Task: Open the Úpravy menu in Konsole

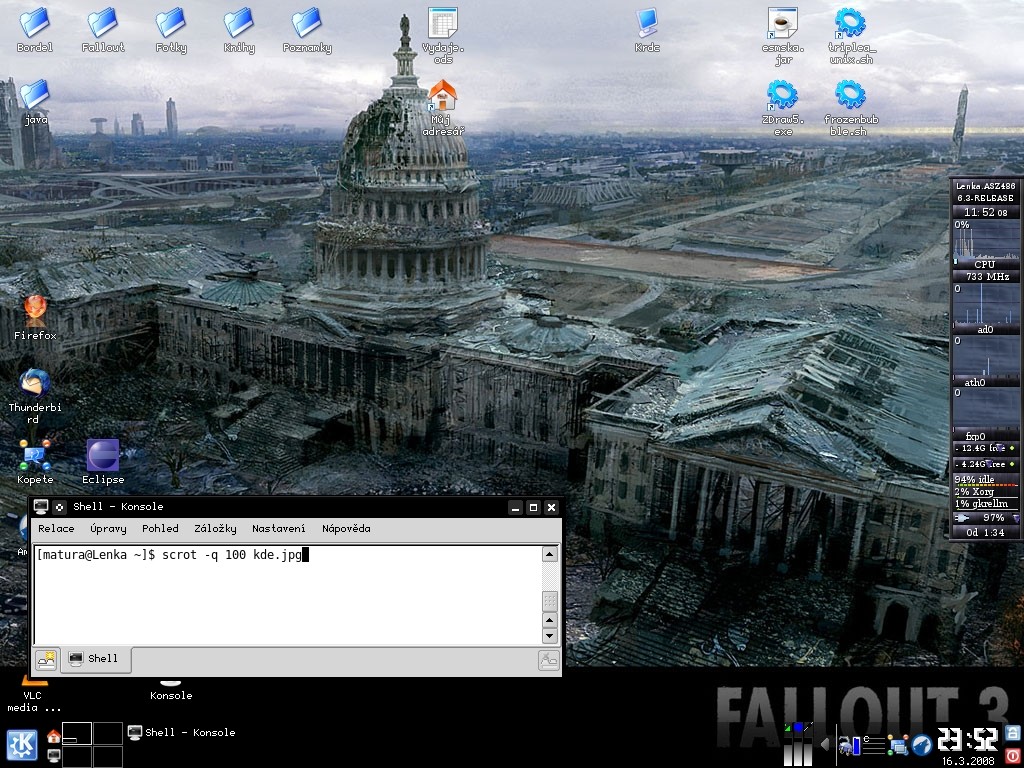Action: (108, 528)
